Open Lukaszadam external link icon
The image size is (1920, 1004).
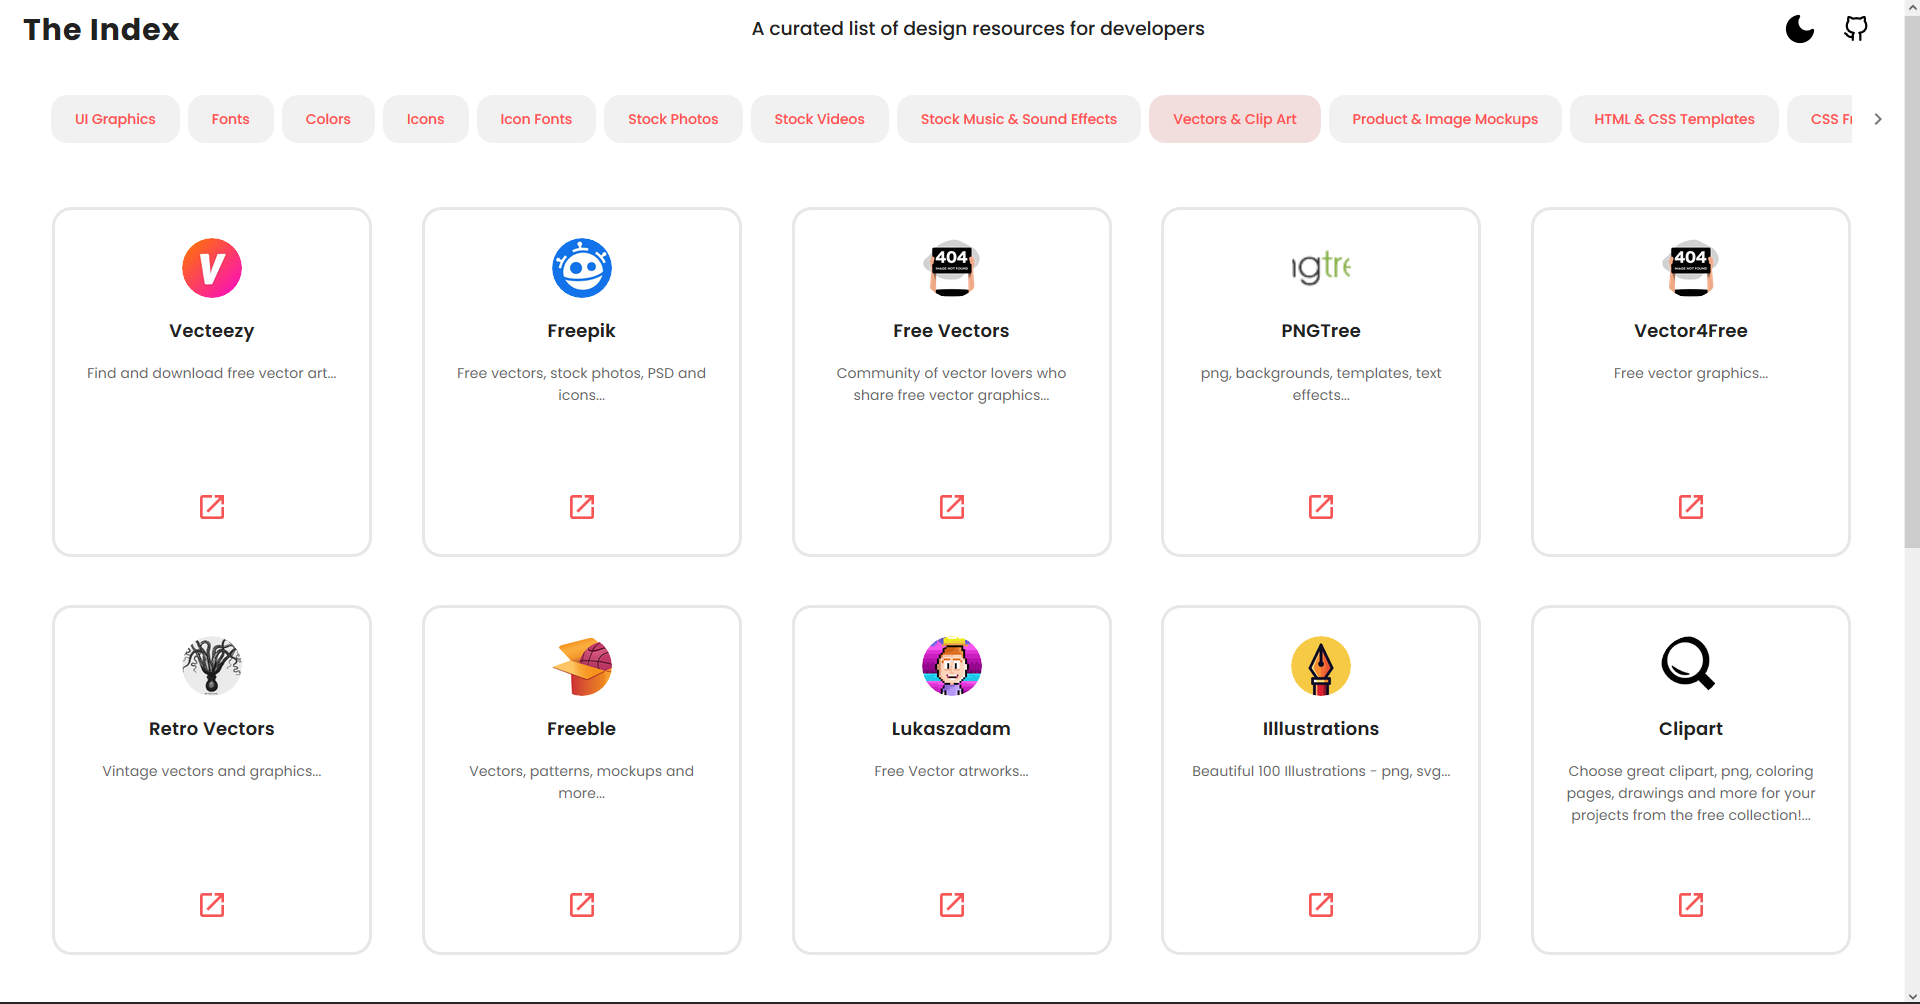point(952,905)
